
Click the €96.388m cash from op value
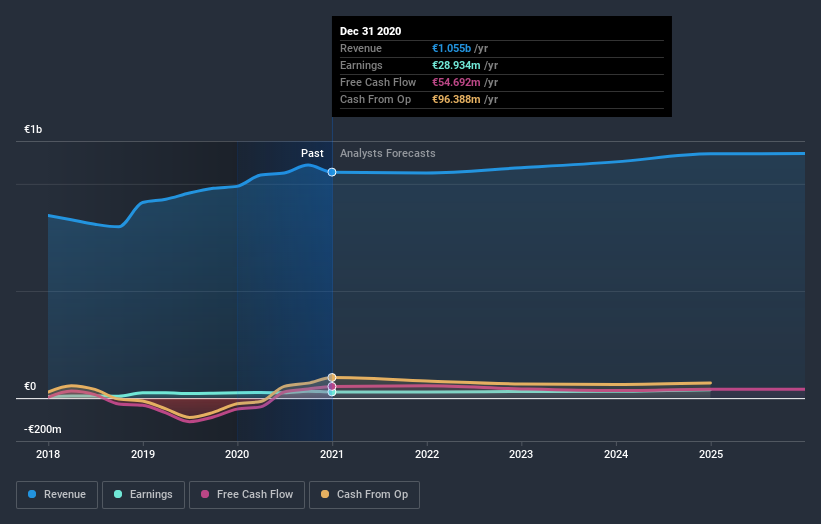pos(456,99)
